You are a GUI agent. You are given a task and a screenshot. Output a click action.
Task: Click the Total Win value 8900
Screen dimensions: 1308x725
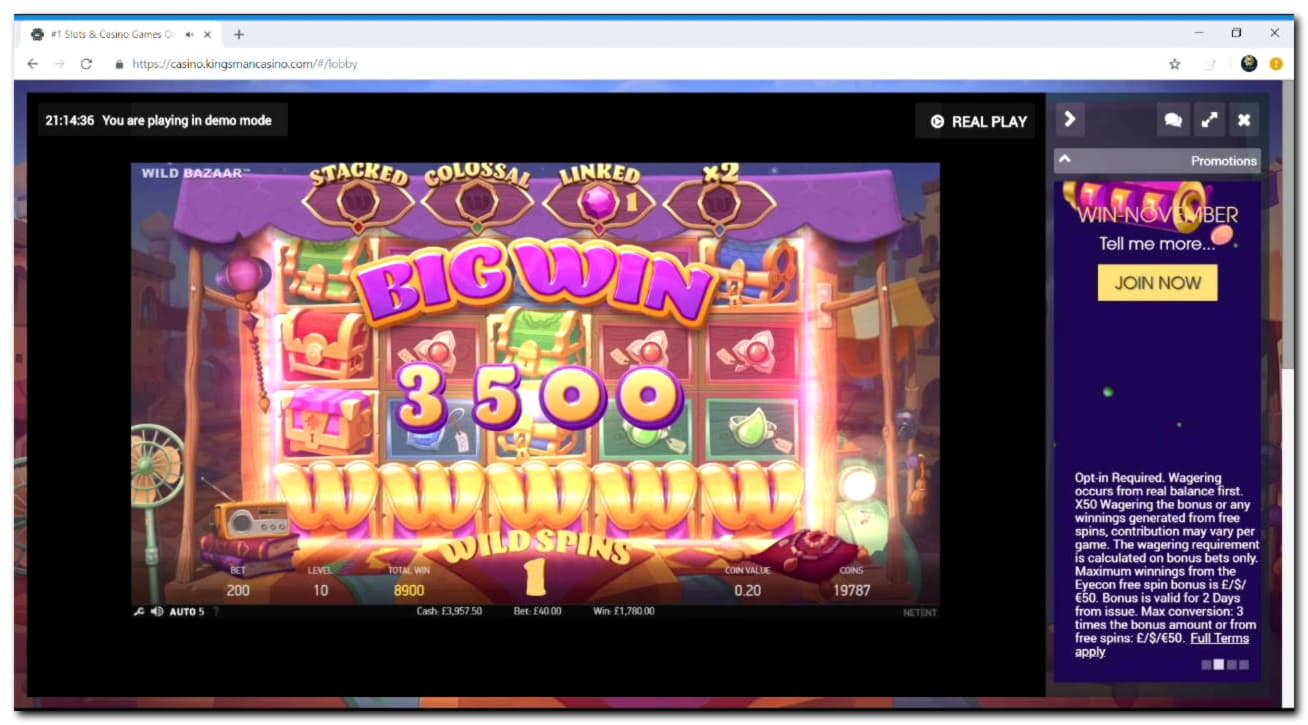(408, 590)
